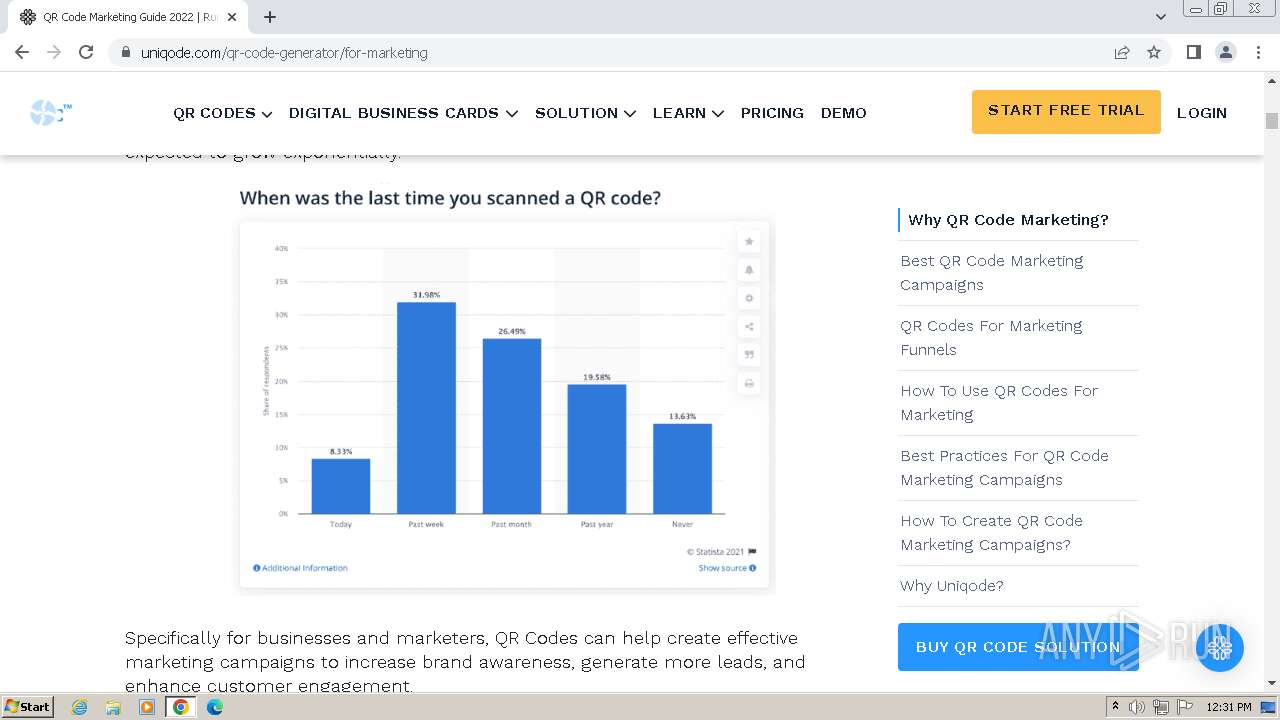Image resolution: width=1280 pixels, height=720 pixels.
Task: Jump to Best Practices For QR Code Marketing Campaigns
Action: pos(1004,468)
